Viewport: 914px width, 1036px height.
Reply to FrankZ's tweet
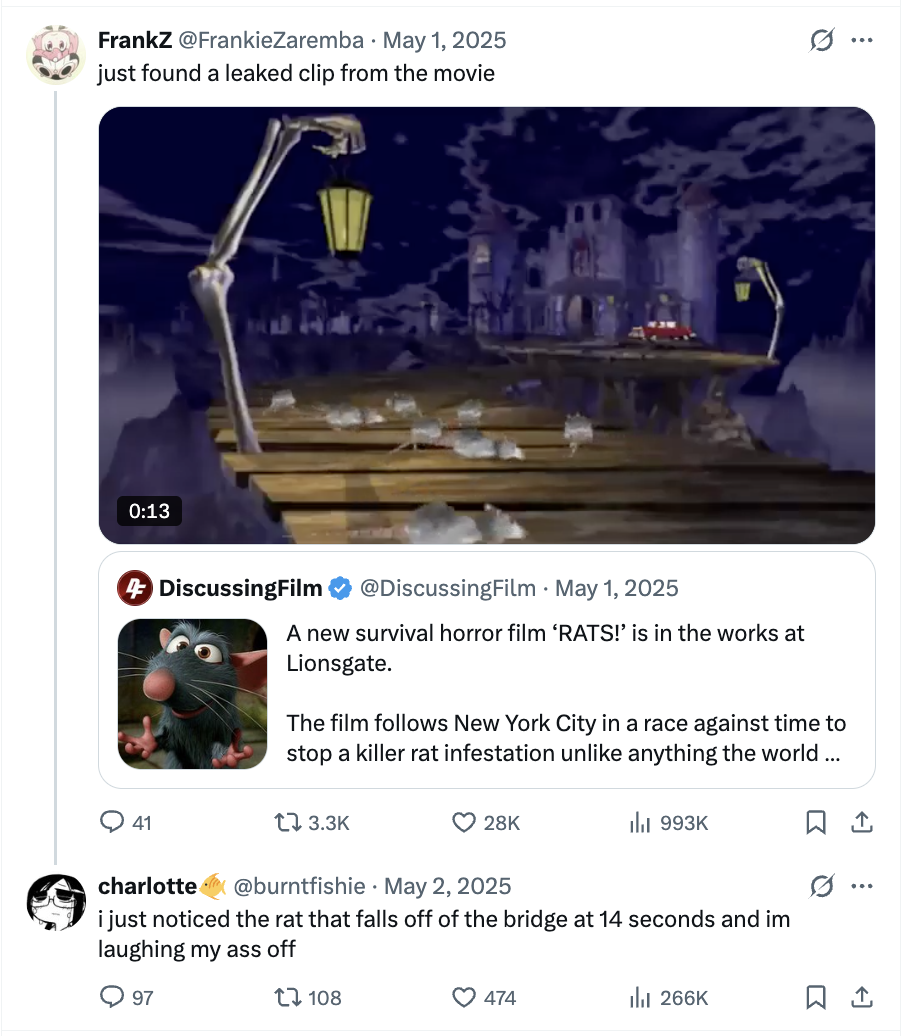coord(113,822)
